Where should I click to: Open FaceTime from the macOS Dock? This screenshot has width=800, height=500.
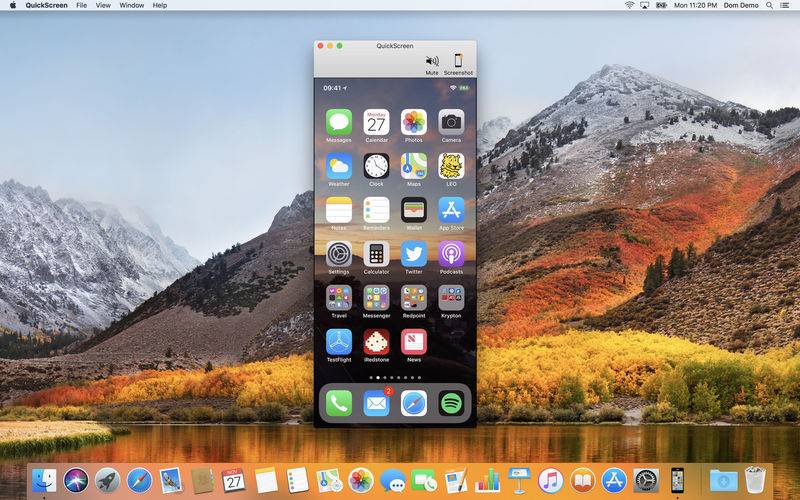[424, 481]
